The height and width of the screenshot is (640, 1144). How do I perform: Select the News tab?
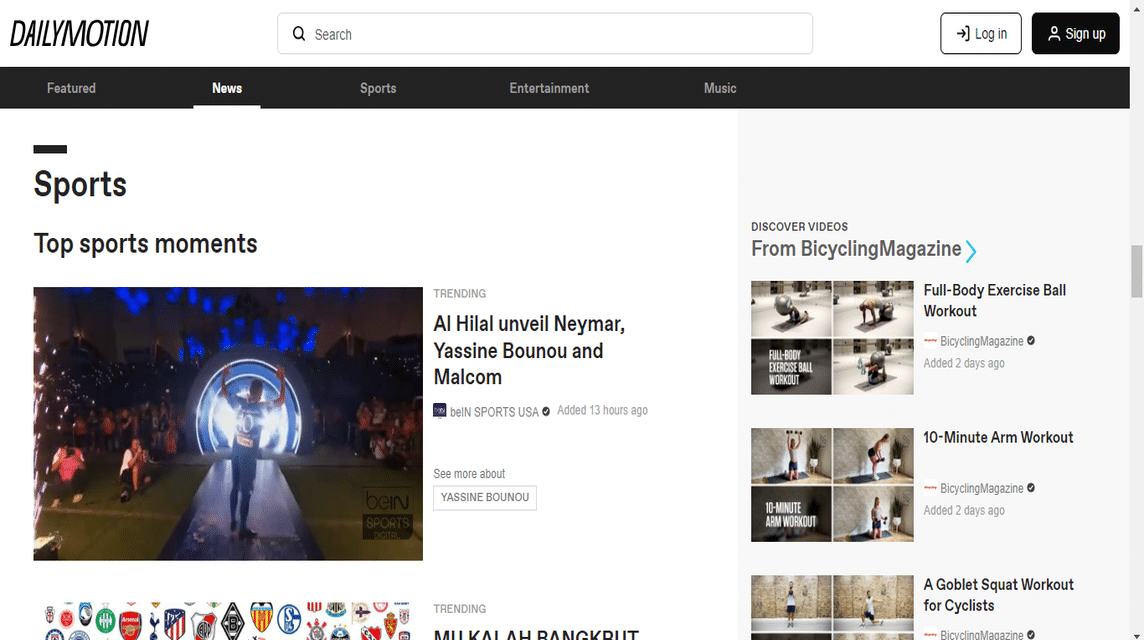(x=227, y=88)
